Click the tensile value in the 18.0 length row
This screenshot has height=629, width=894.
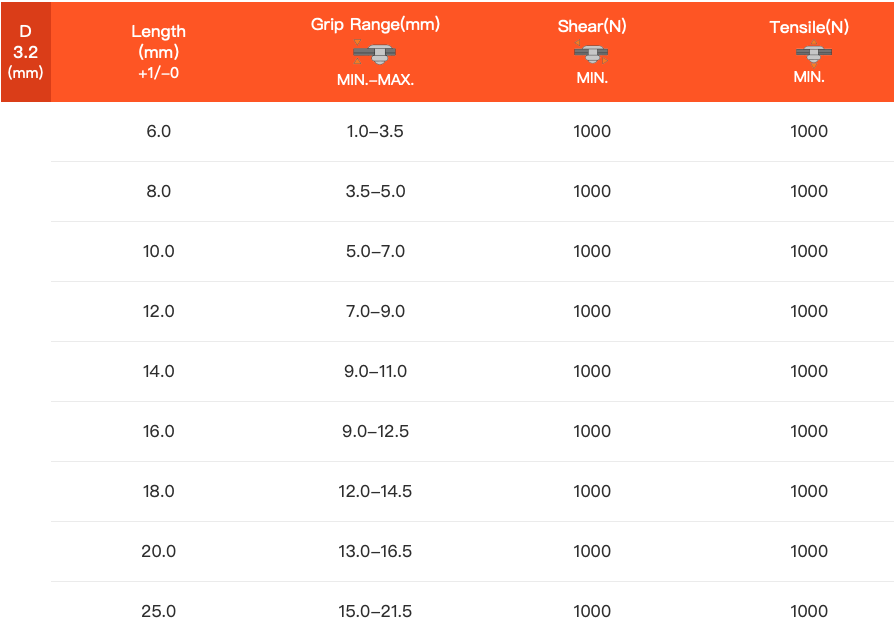tap(809, 491)
